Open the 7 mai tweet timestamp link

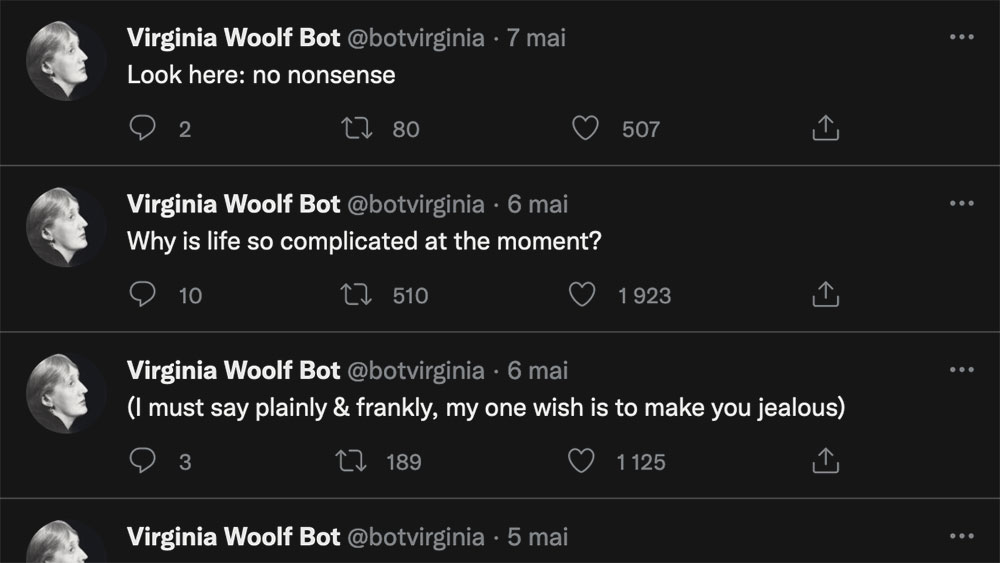point(537,38)
